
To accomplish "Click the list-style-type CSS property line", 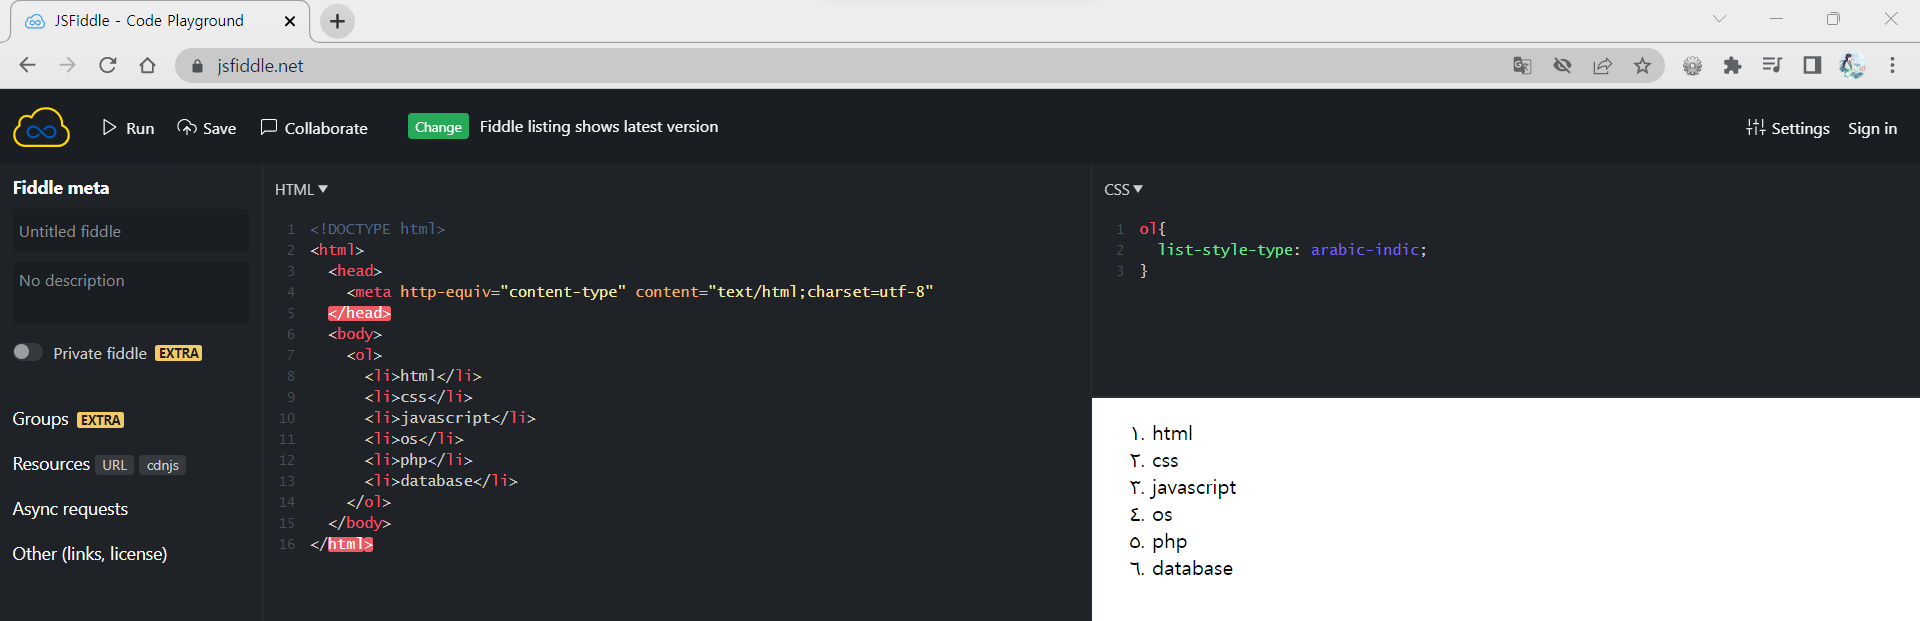I will click(1292, 250).
